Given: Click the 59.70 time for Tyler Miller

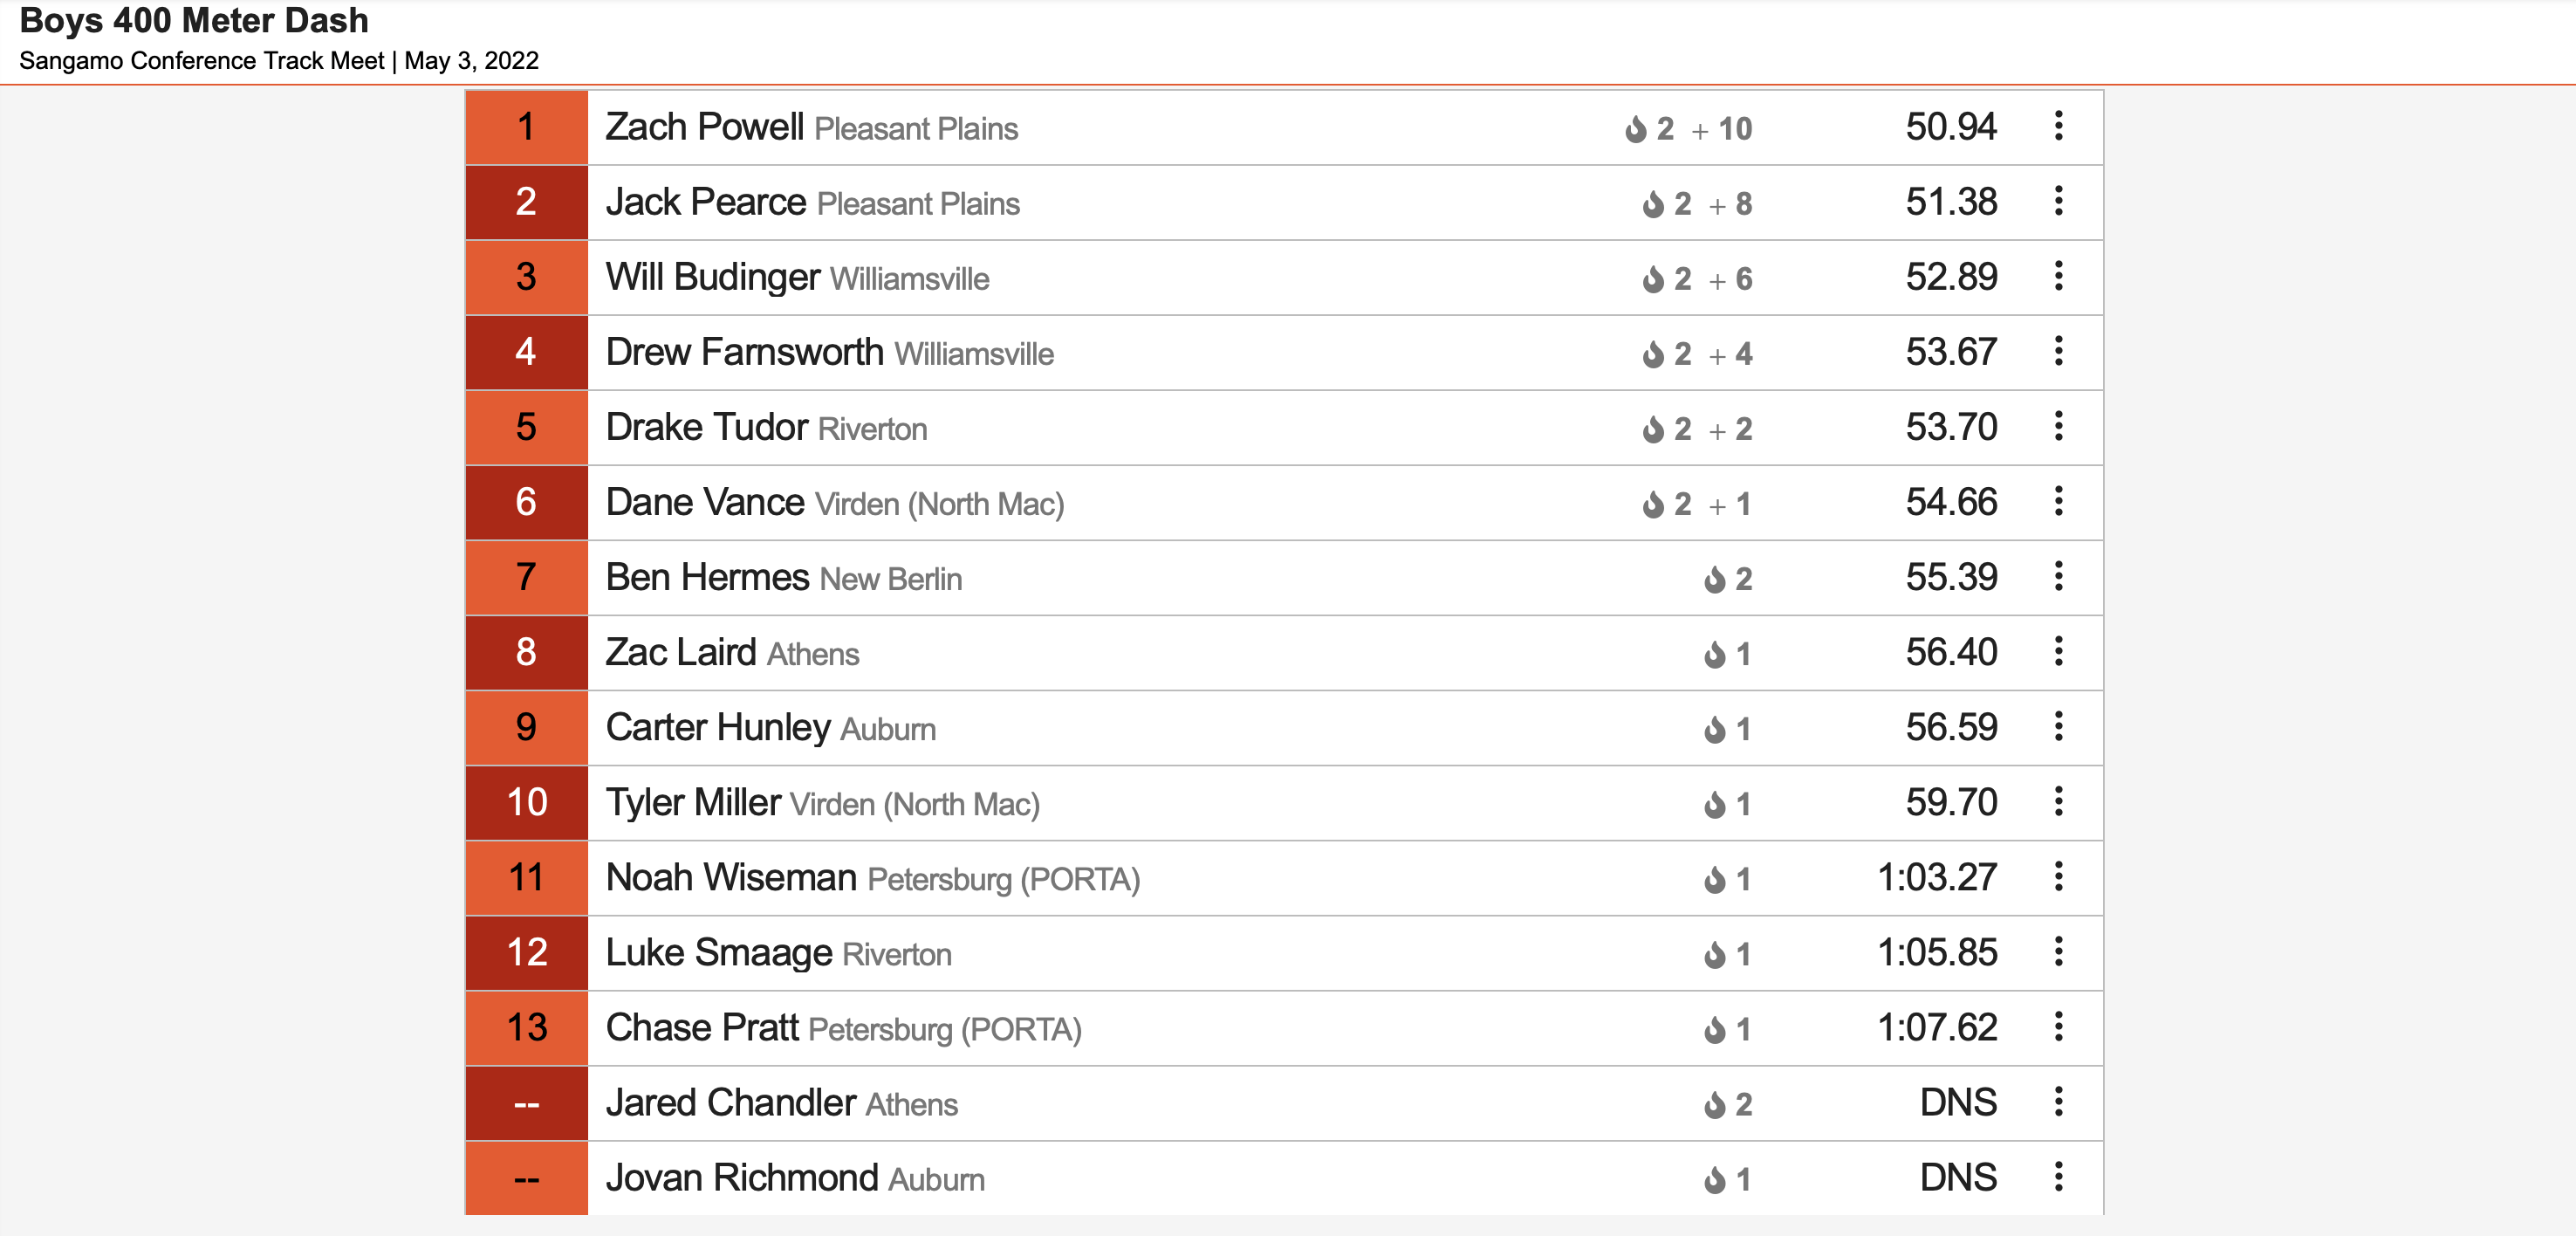Looking at the screenshot, I should (x=1951, y=802).
